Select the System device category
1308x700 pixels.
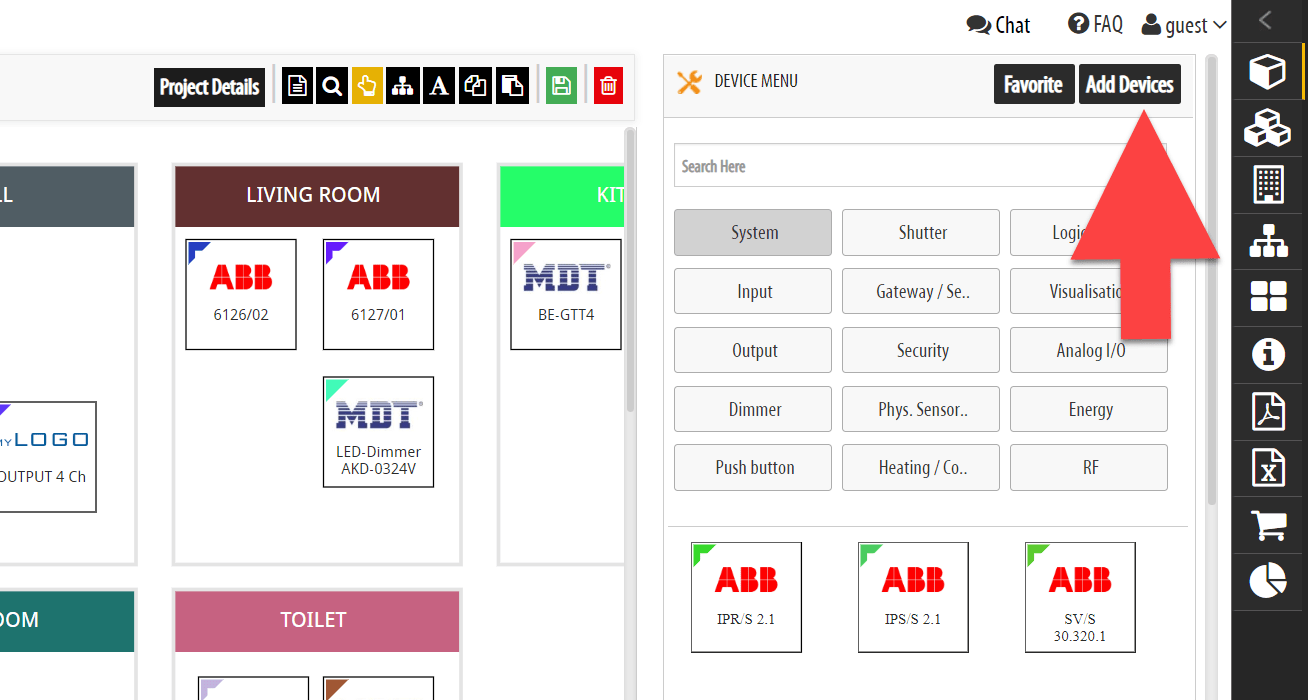pos(753,233)
